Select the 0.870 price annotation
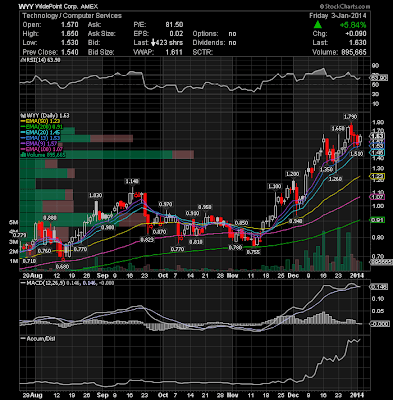393x400 pixels. [x=159, y=232]
